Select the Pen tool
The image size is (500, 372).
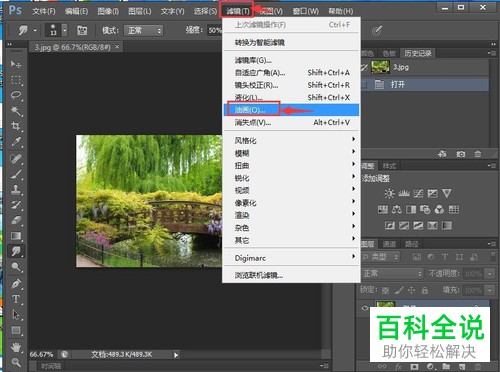coord(16,284)
